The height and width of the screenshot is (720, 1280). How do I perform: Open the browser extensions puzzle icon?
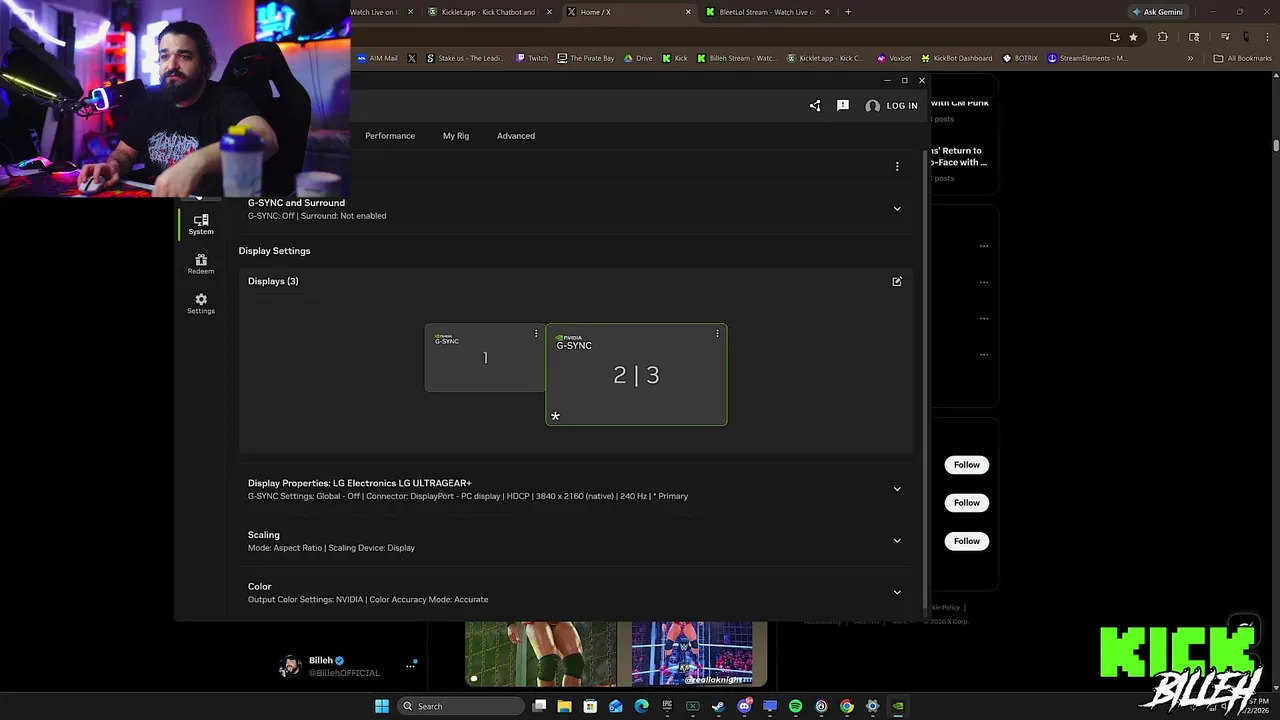pos(1162,37)
